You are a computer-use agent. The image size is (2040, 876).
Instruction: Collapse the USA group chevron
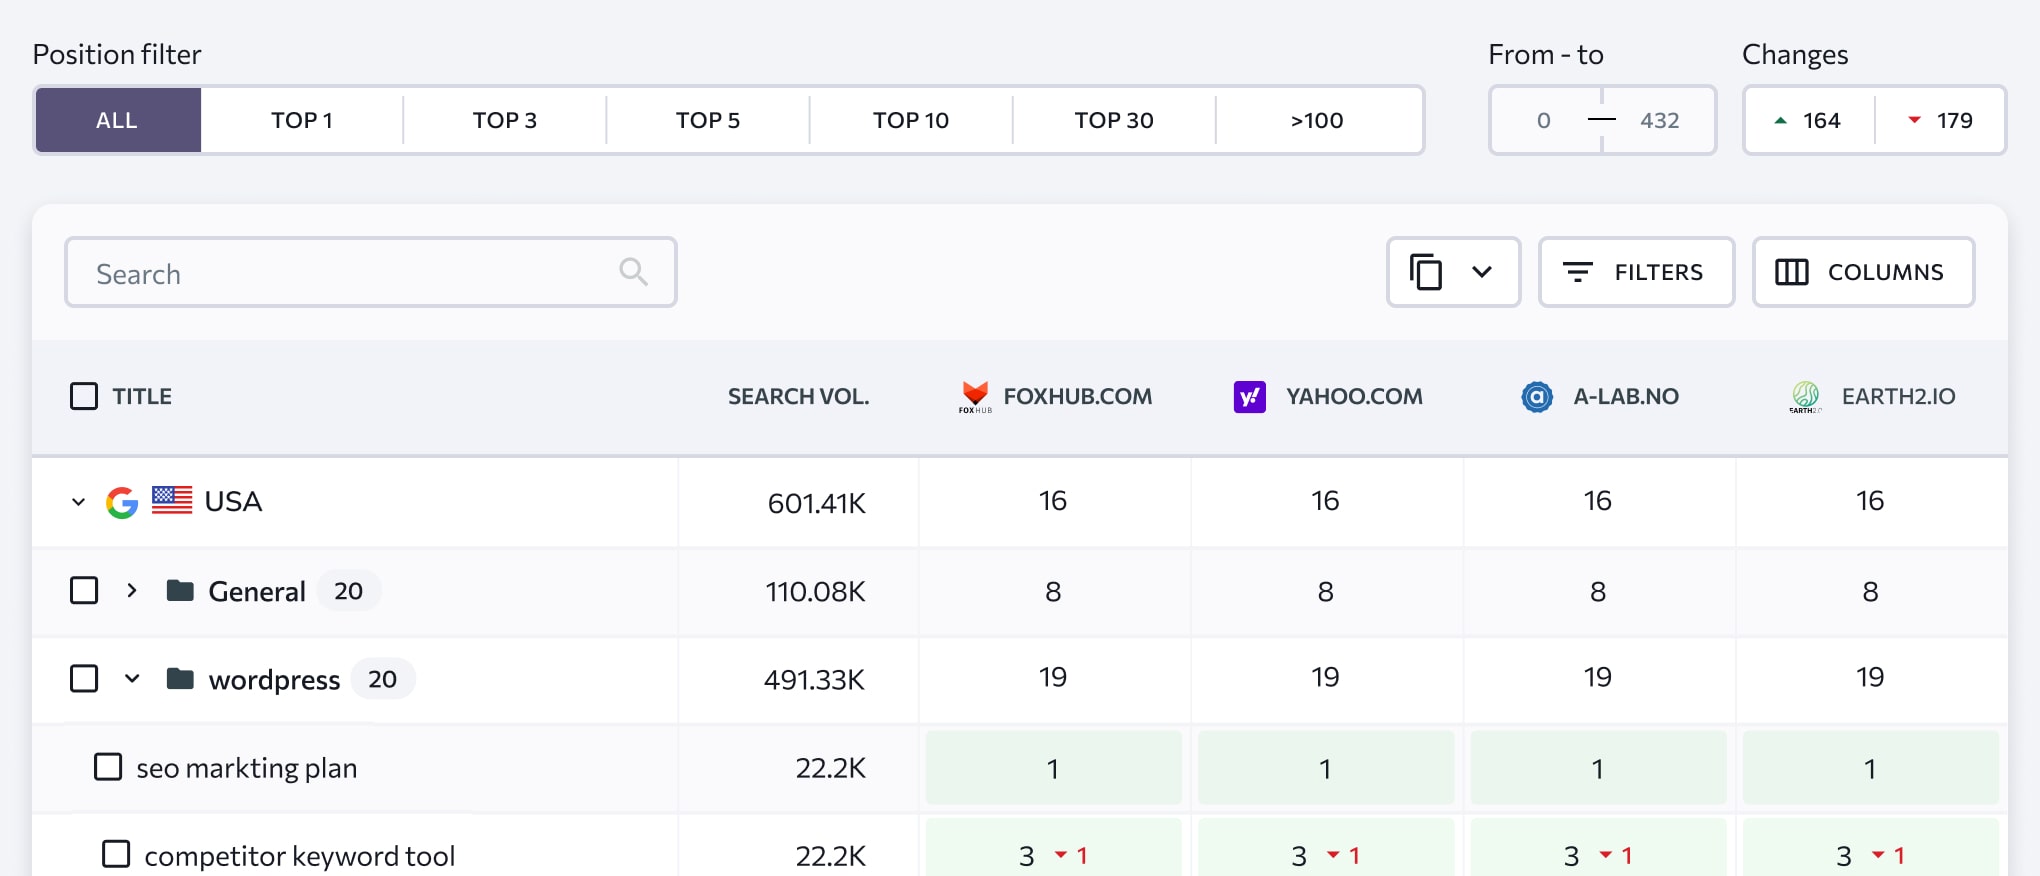tap(78, 502)
